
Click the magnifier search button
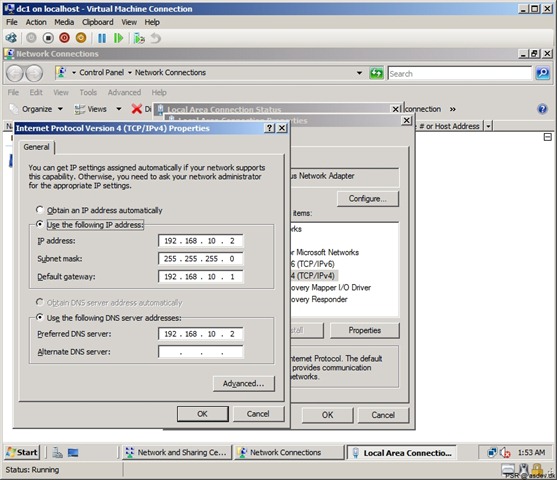coord(542,73)
